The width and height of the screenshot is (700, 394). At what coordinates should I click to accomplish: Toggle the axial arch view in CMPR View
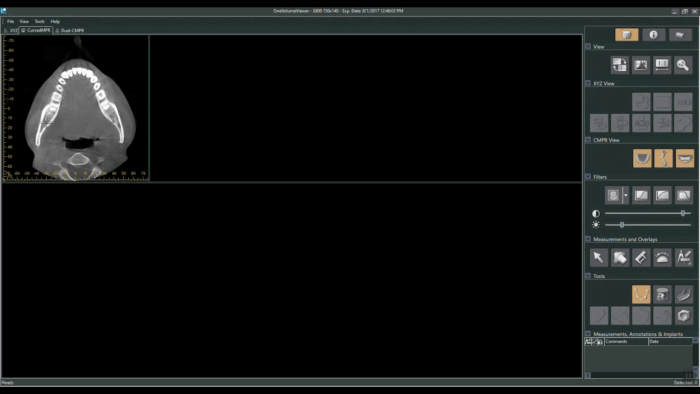642,158
